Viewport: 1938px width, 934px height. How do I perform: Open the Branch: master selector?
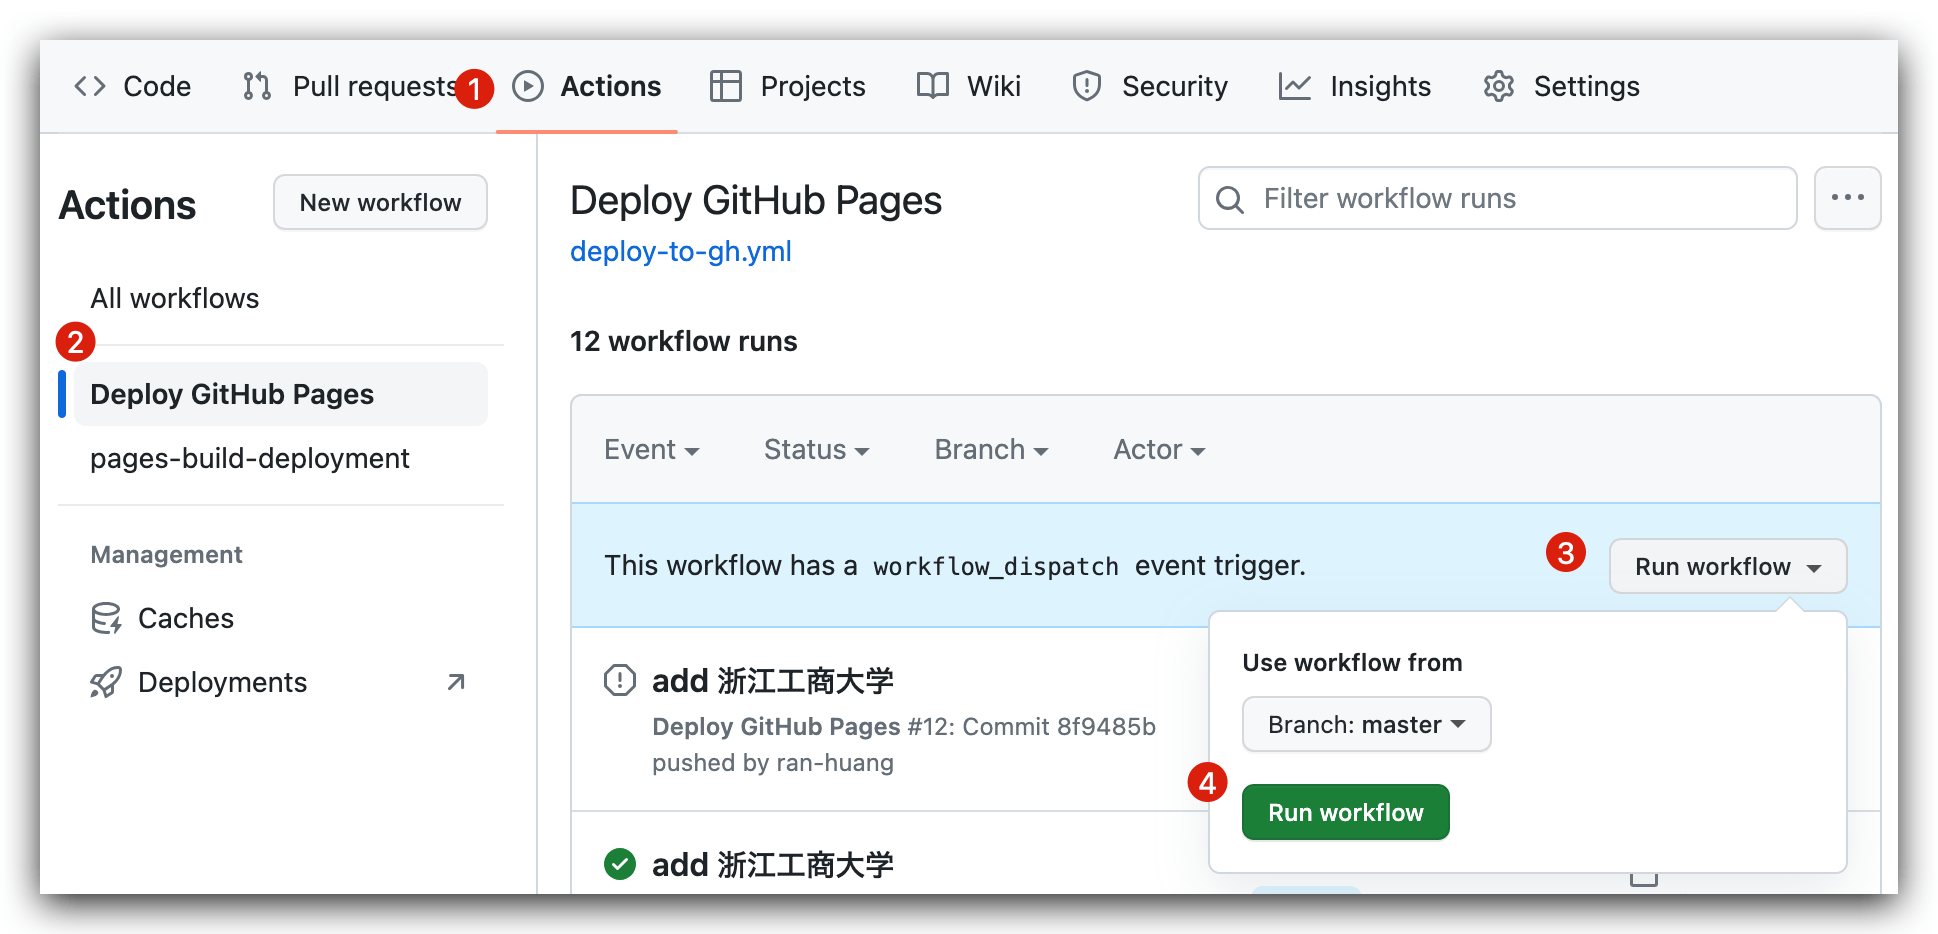[x=1366, y=724]
